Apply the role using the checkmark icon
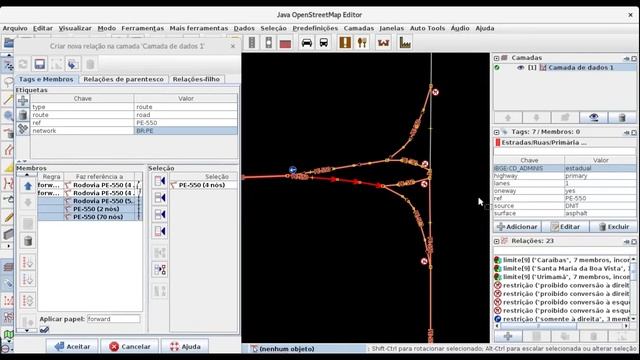640x360 pixels. coord(44,329)
